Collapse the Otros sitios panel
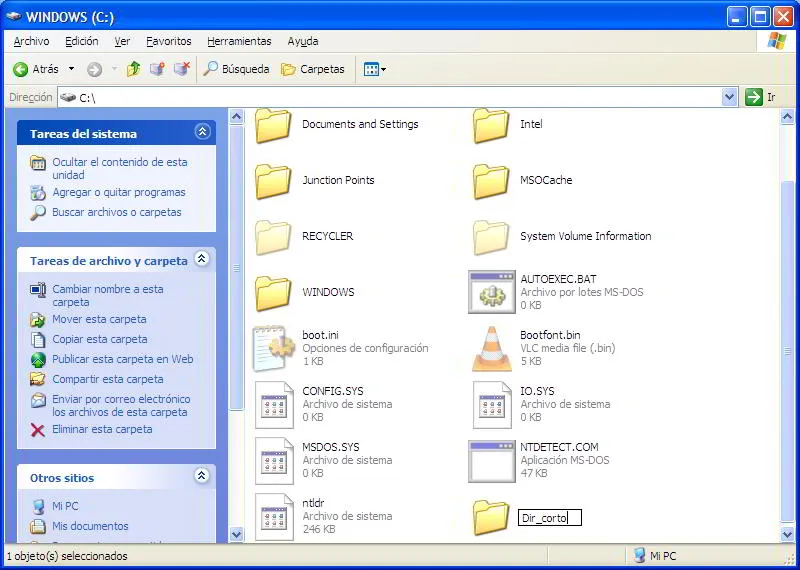This screenshot has width=800, height=570. point(202,476)
